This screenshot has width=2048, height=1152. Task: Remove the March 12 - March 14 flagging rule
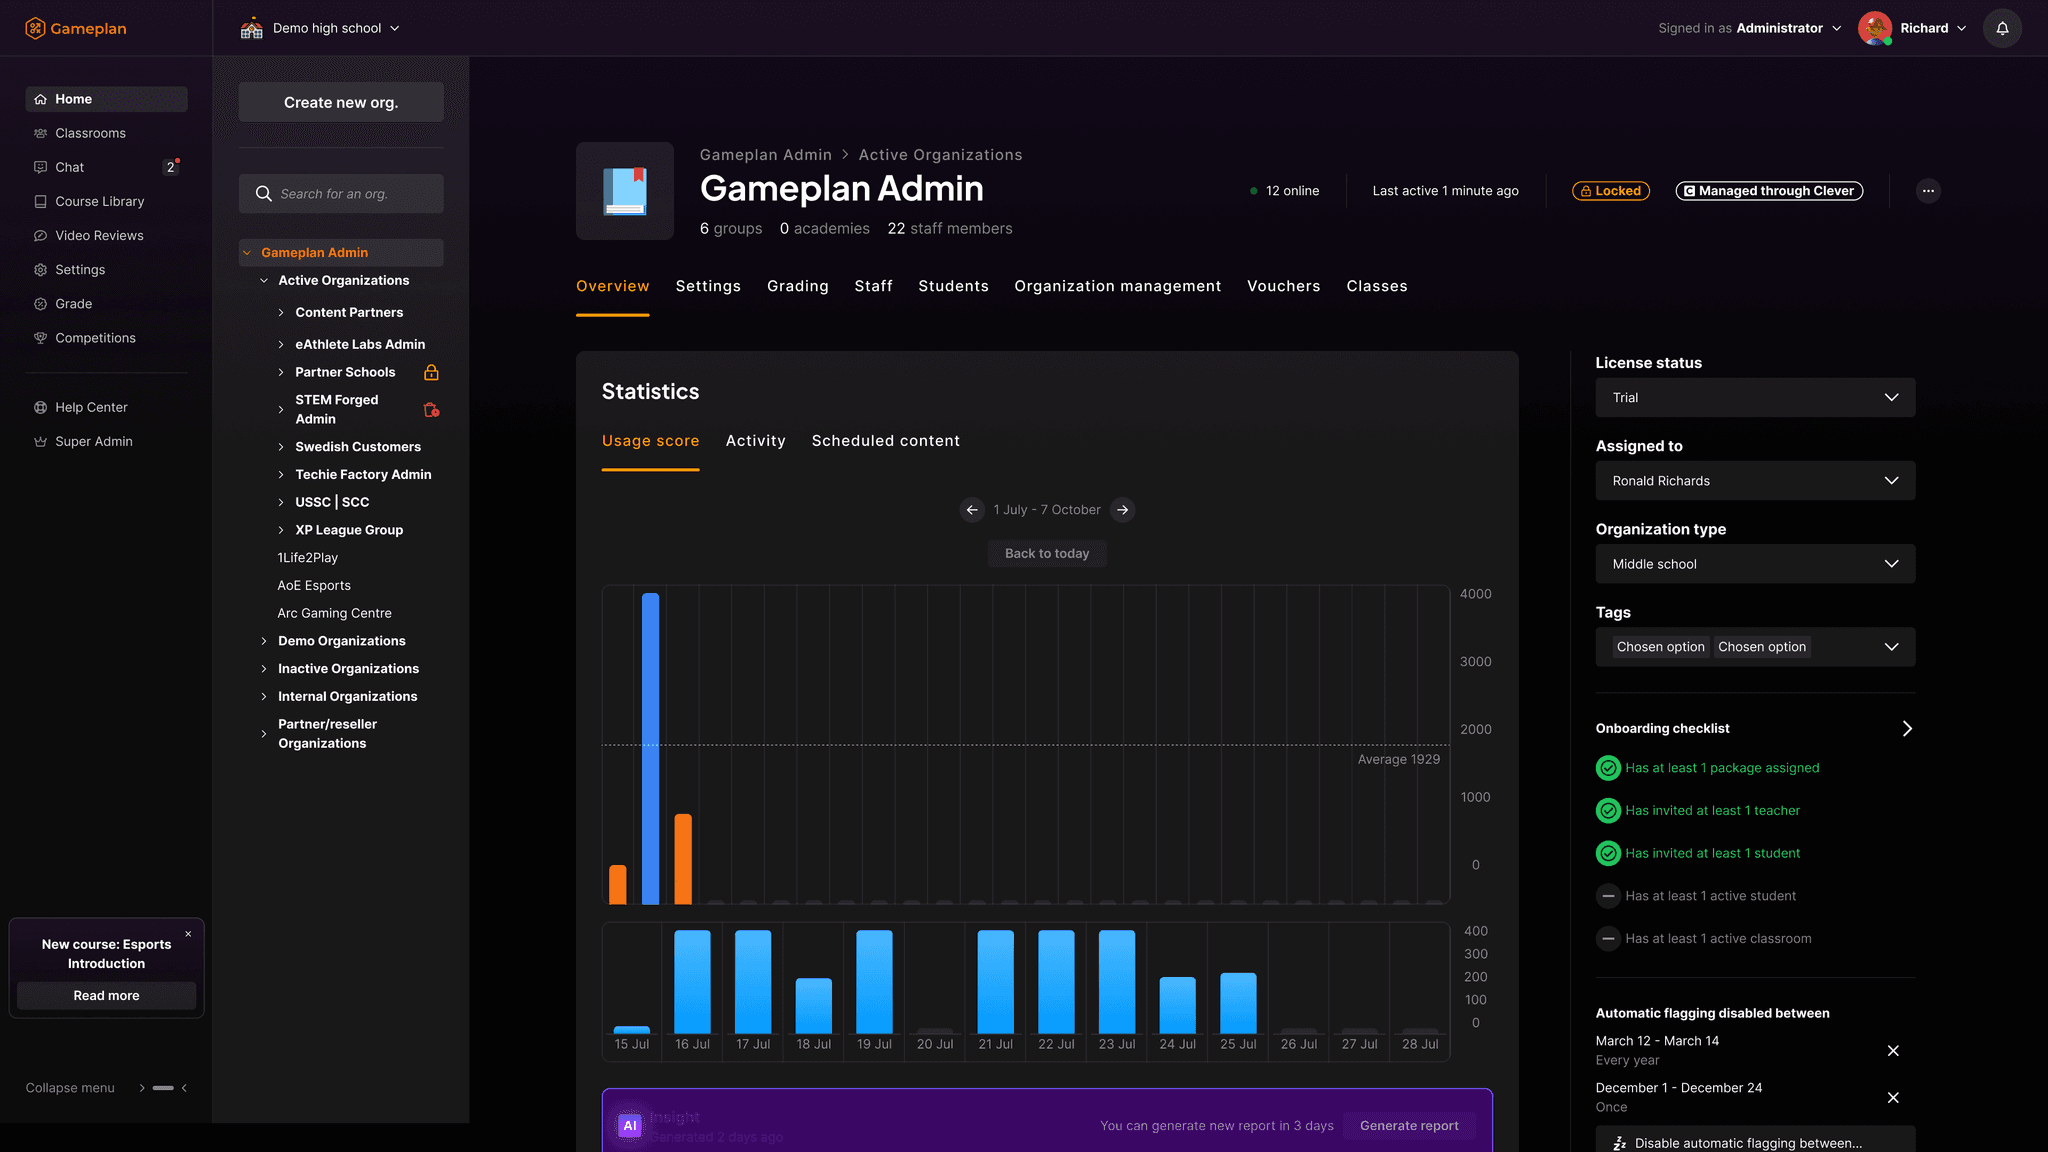pyautogui.click(x=1892, y=1050)
